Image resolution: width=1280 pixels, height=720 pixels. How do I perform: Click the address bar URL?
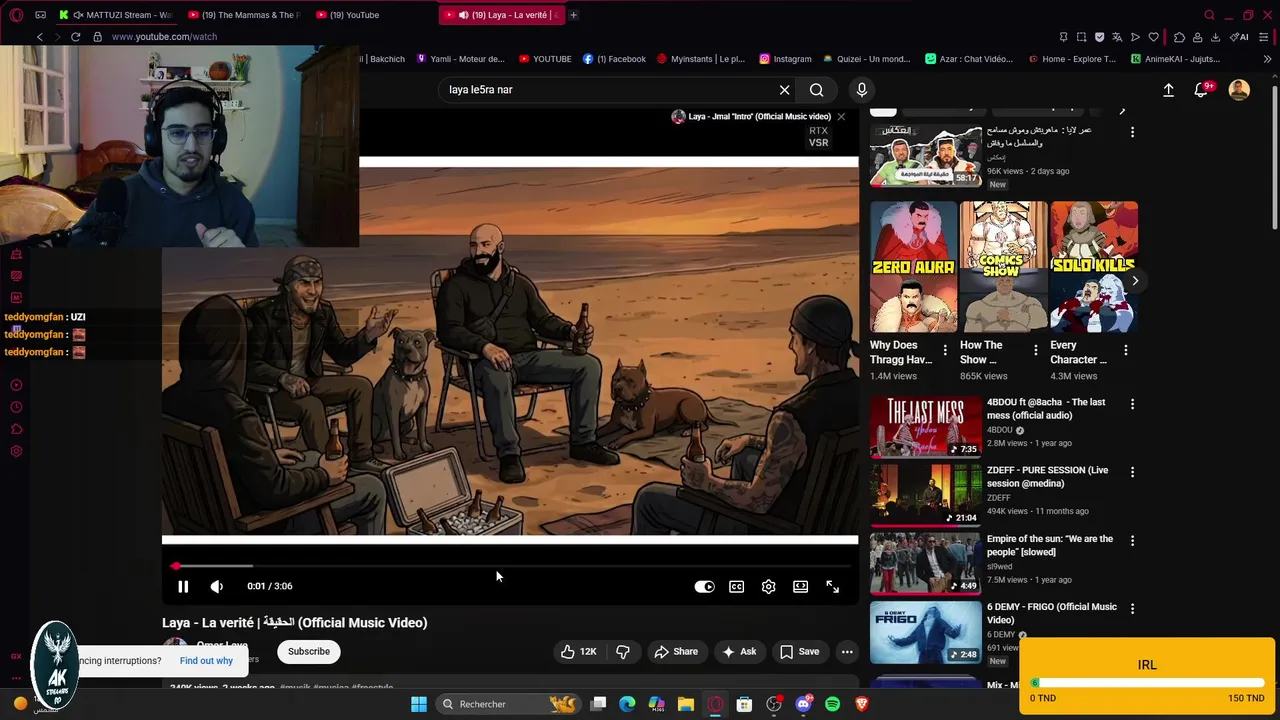coord(164,37)
